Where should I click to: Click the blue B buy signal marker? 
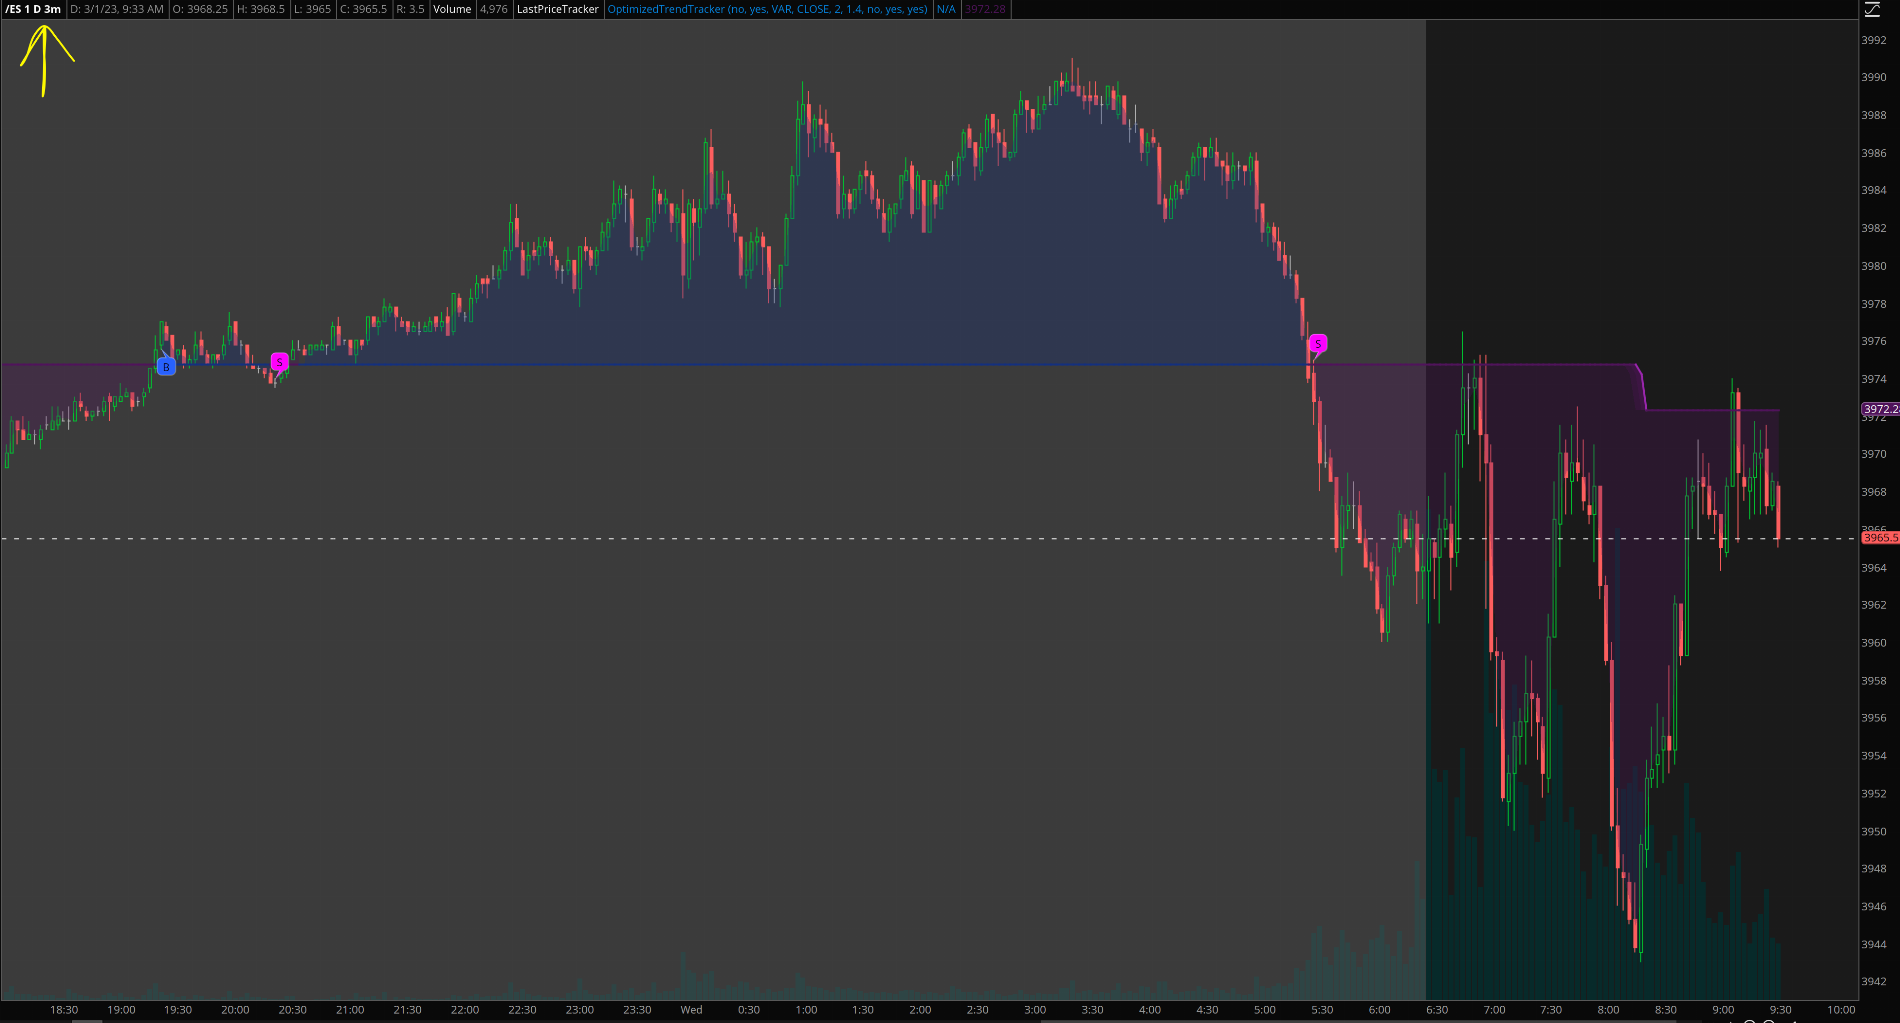point(166,367)
